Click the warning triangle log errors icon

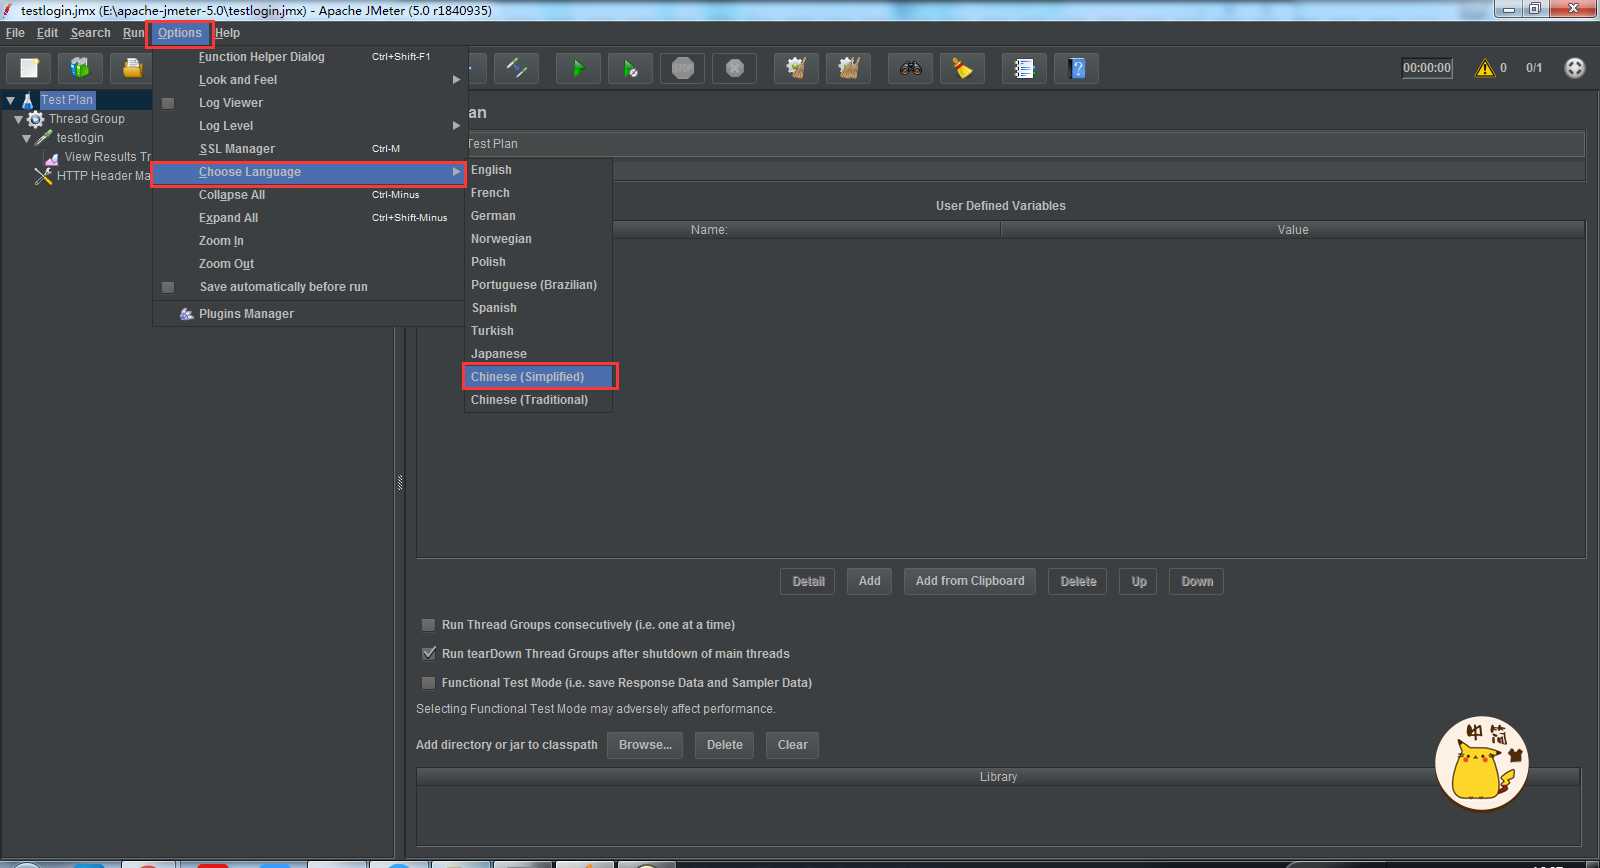point(1485,68)
